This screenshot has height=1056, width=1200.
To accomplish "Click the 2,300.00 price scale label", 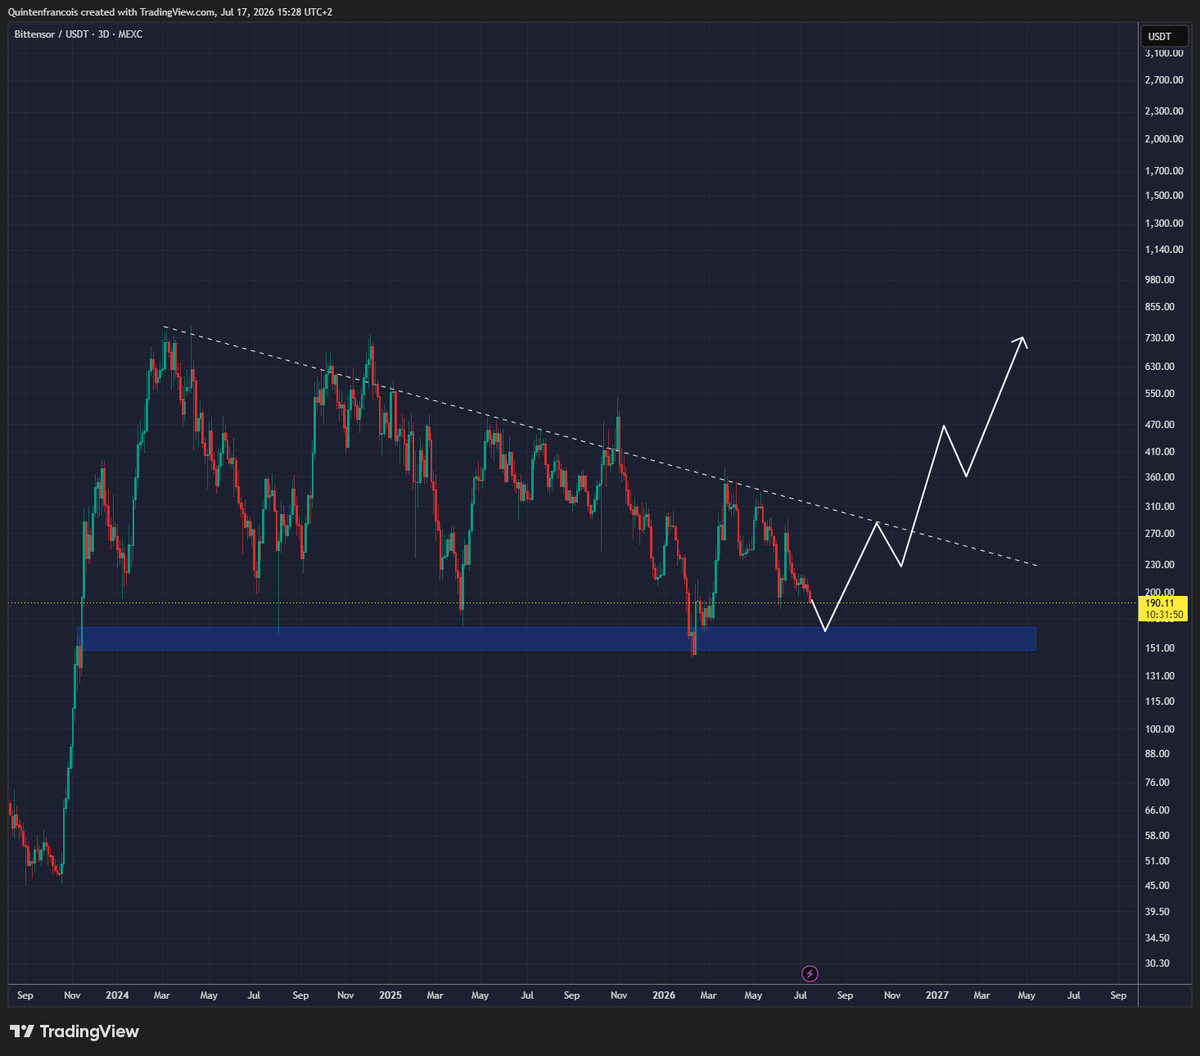I will click(x=1165, y=111).
